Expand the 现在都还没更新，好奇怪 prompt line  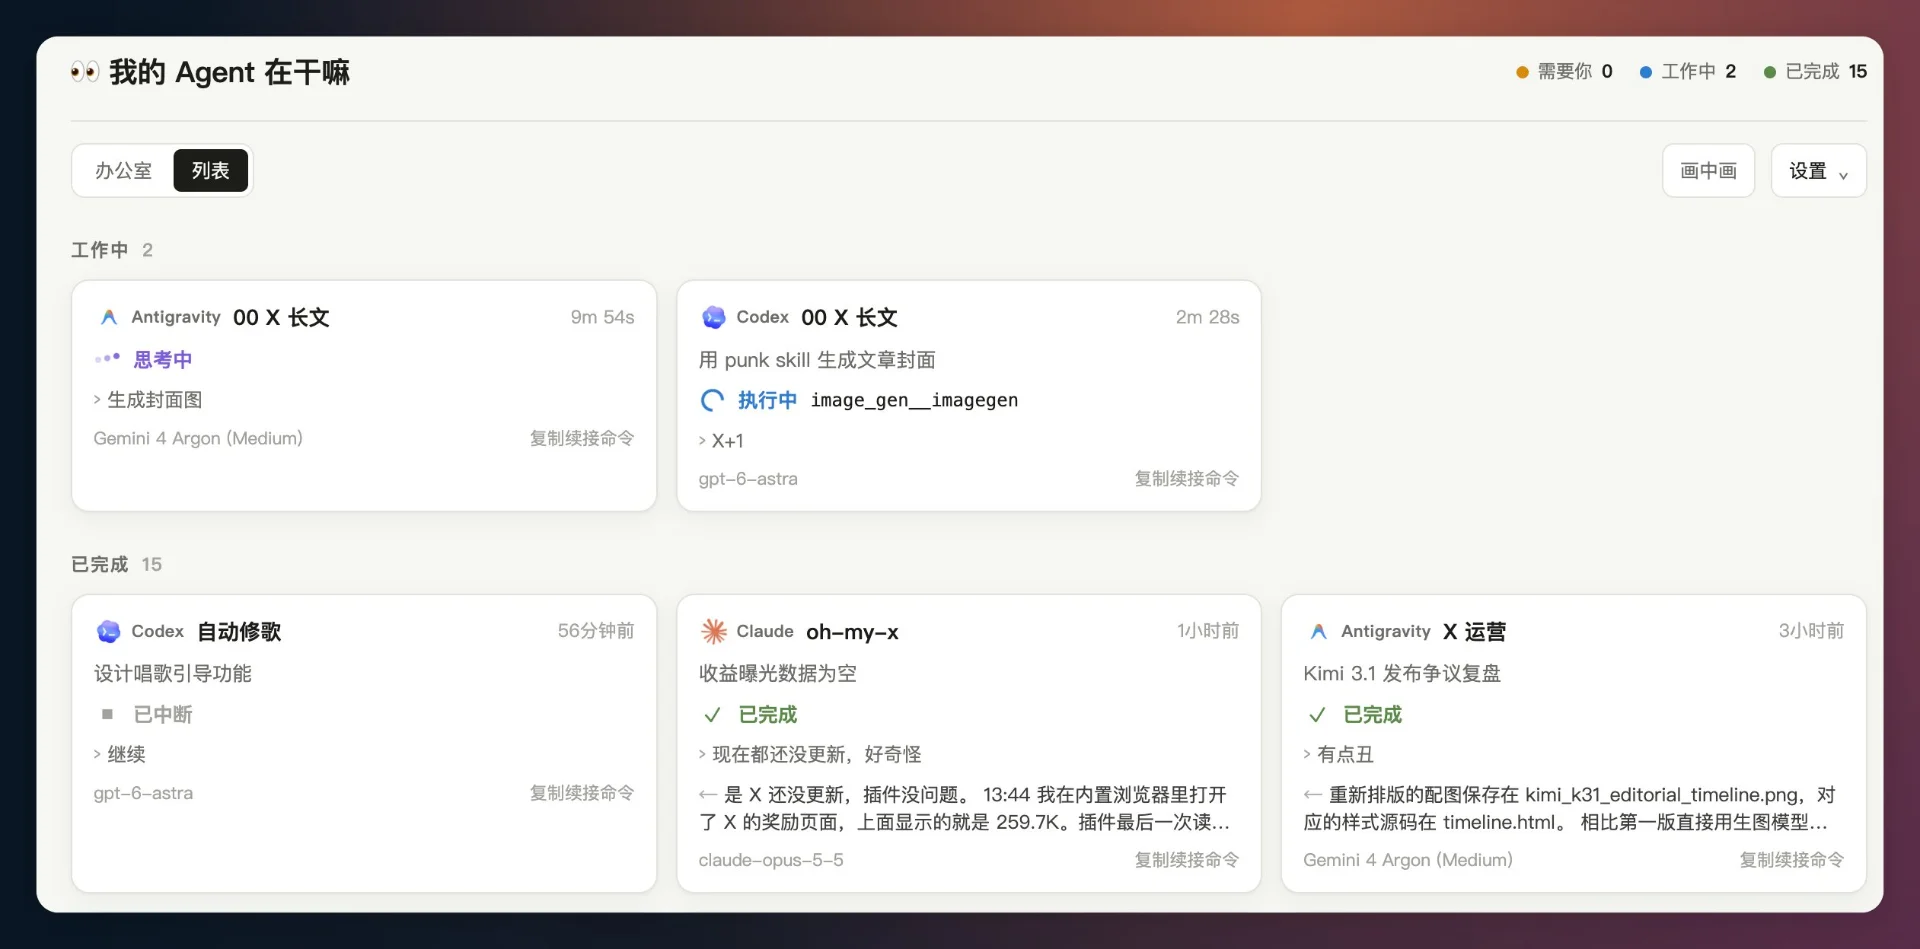[x=810, y=754]
